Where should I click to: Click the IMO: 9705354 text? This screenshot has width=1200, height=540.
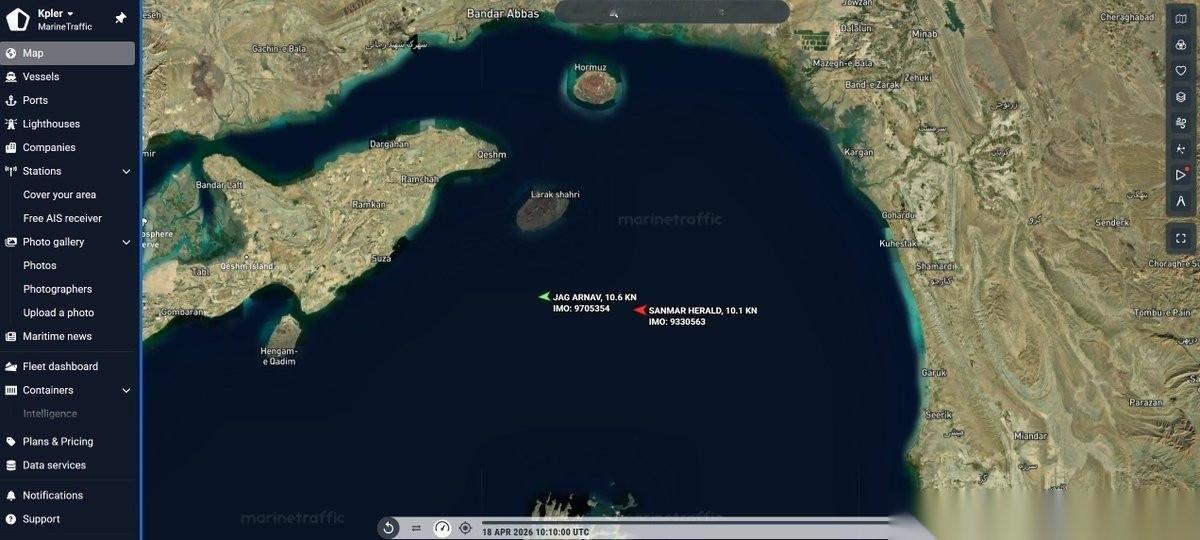point(581,308)
